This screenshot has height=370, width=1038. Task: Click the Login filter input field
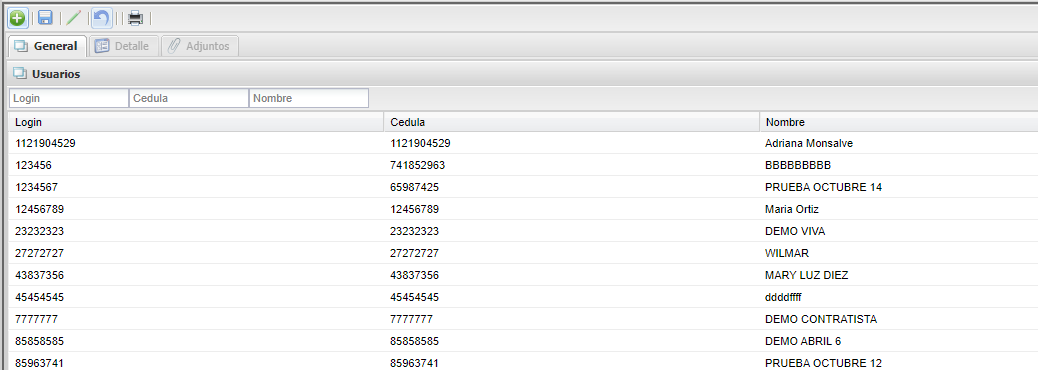(x=69, y=98)
